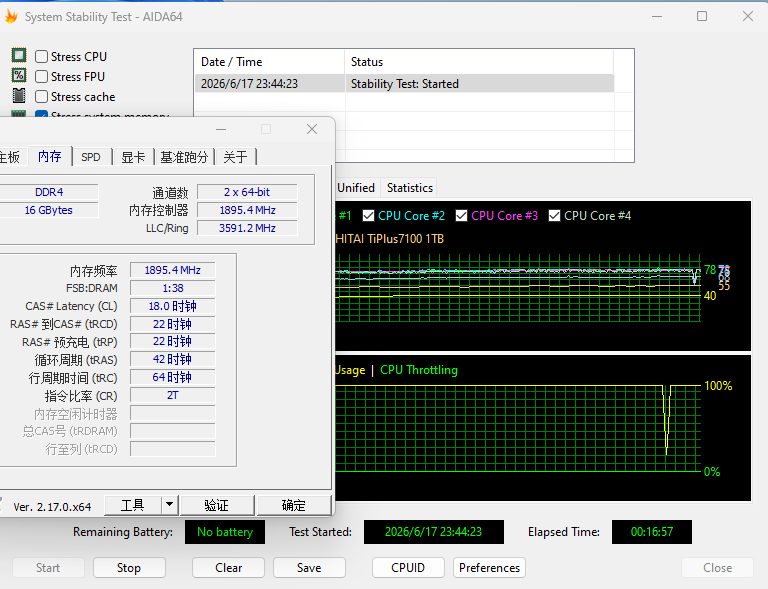
Task: Click the Stress FPU percent icon
Action: pyautogui.click(x=19, y=75)
